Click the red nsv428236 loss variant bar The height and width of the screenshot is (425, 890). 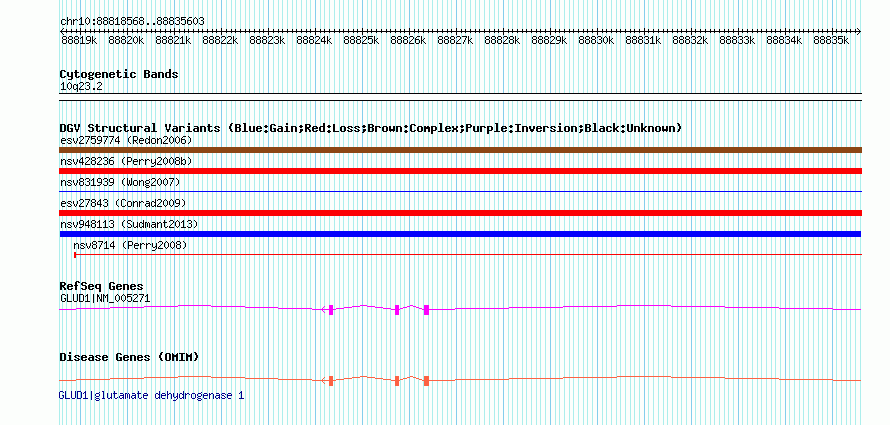(x=460, y=171)
